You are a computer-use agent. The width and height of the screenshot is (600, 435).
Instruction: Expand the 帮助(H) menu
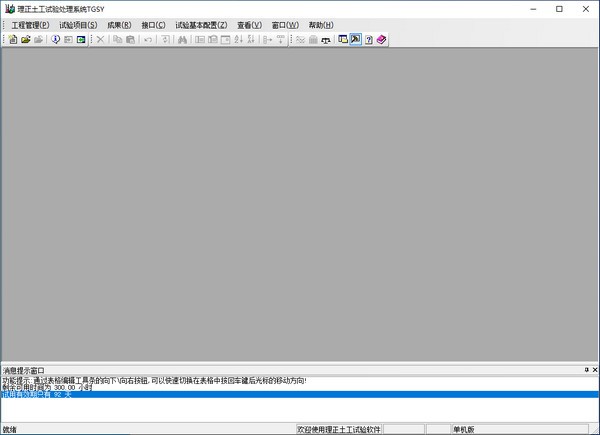pyautogui.click(x=321, y=25)
